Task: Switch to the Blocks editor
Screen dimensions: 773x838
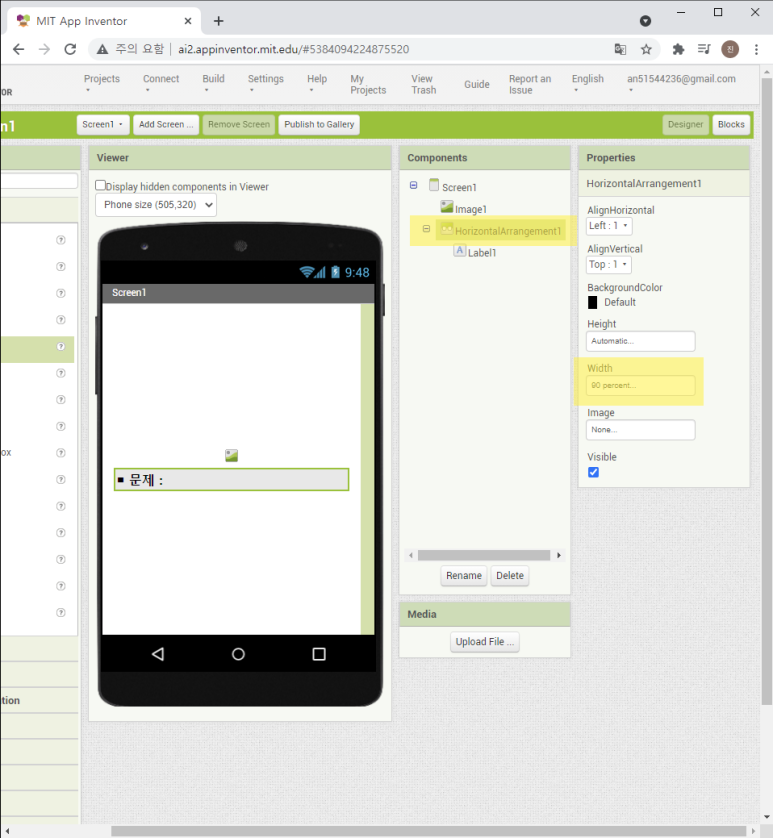Action: (x=731, y=125)
